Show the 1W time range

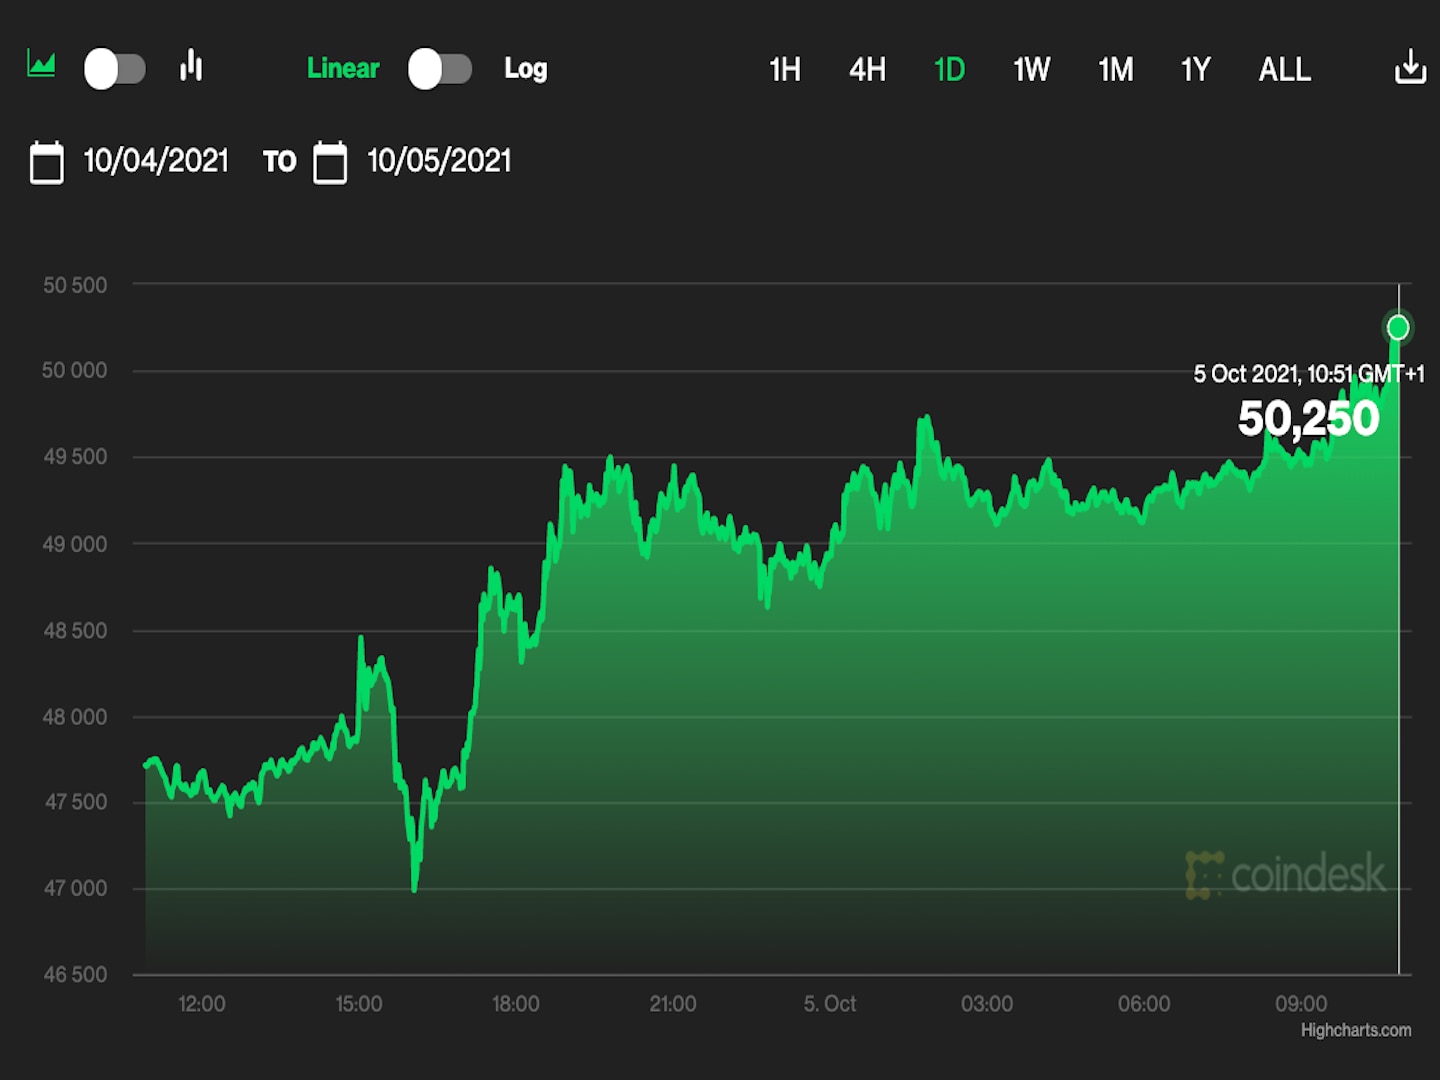click(1031, 69)
